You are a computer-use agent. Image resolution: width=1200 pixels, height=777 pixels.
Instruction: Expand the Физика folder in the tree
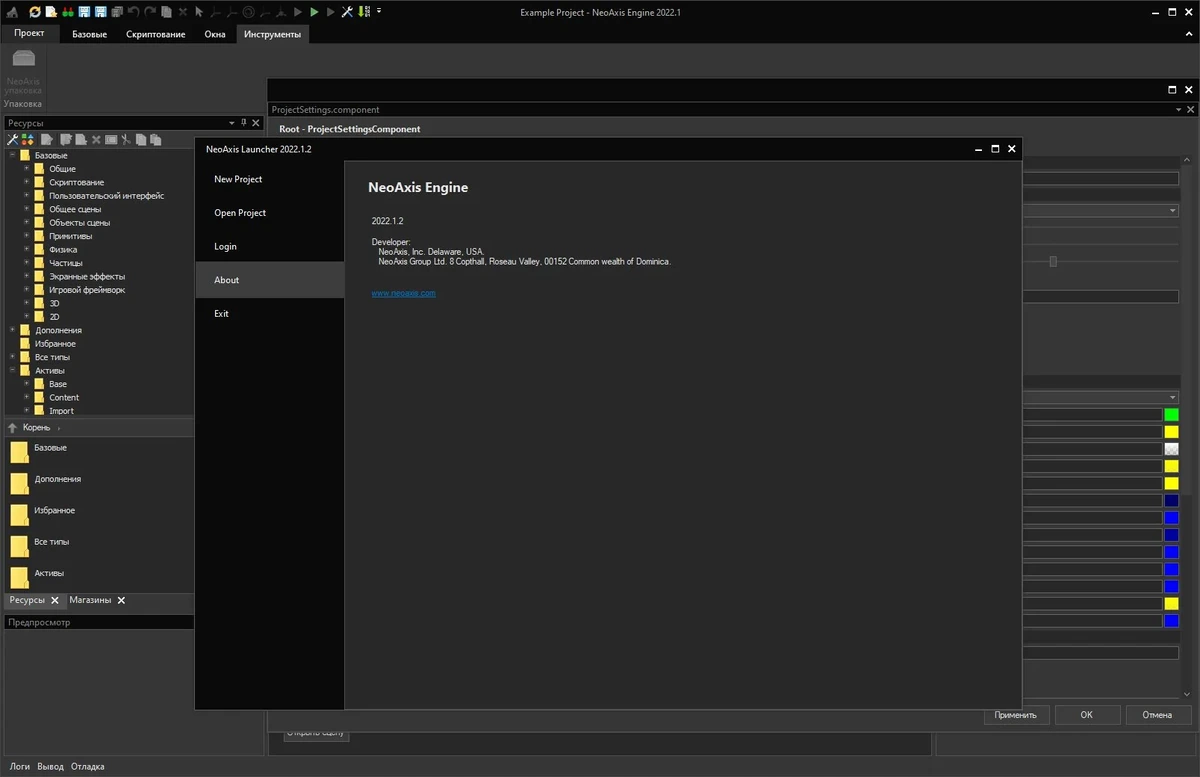[27, 249]
